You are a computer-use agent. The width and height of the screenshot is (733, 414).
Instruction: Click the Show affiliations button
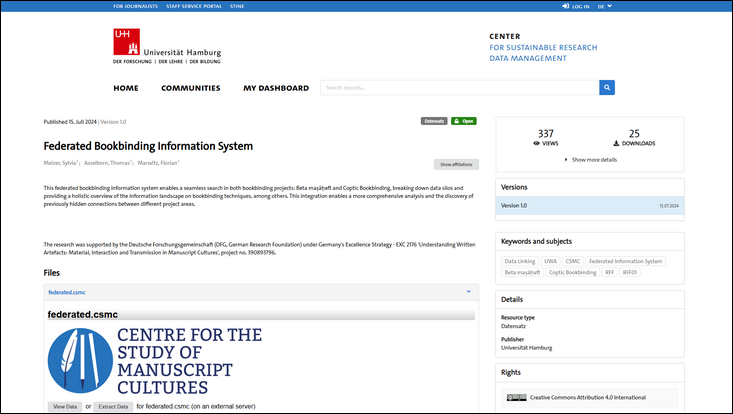(456, 164)
